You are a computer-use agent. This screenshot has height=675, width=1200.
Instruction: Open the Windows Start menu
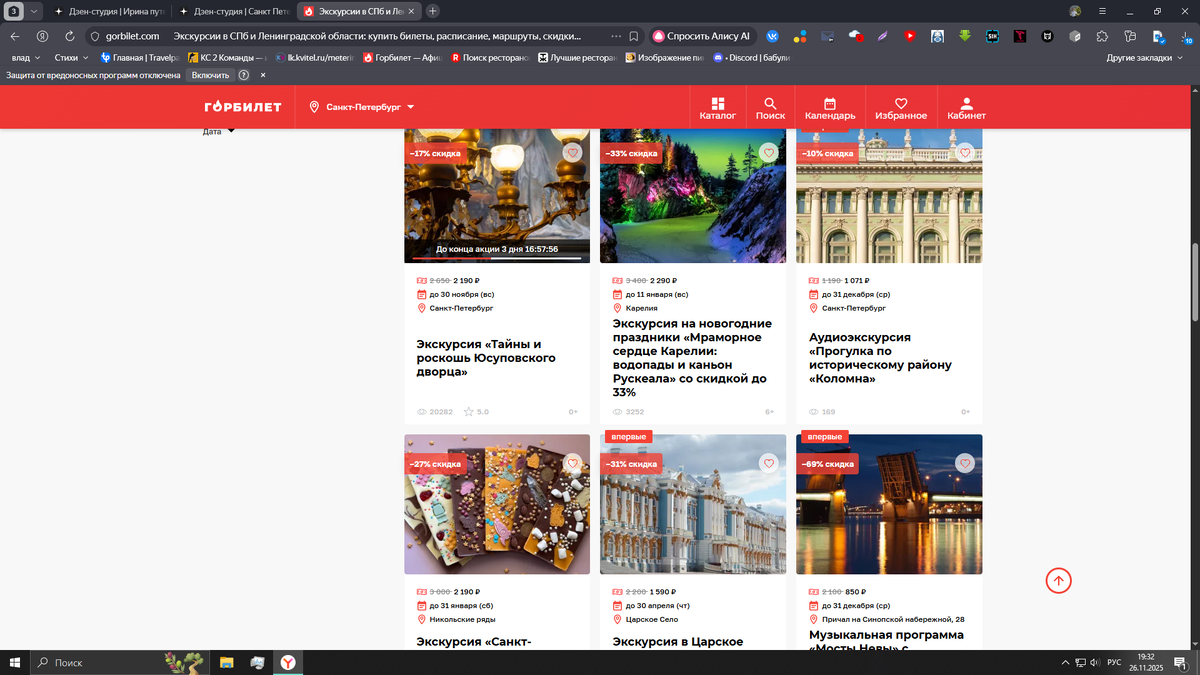coord(14,662)
